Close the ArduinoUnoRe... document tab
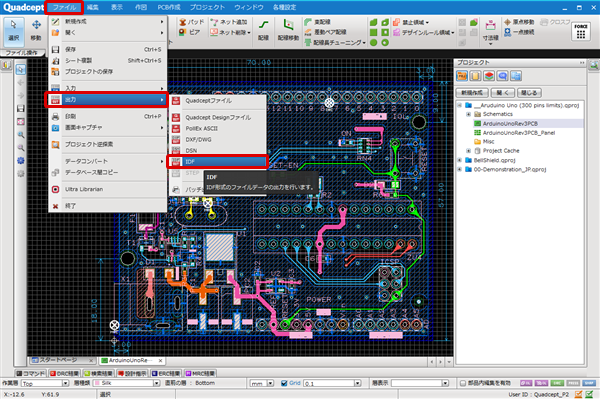The height and width of the screenshot is (399, 600). (x=160, y=360)
